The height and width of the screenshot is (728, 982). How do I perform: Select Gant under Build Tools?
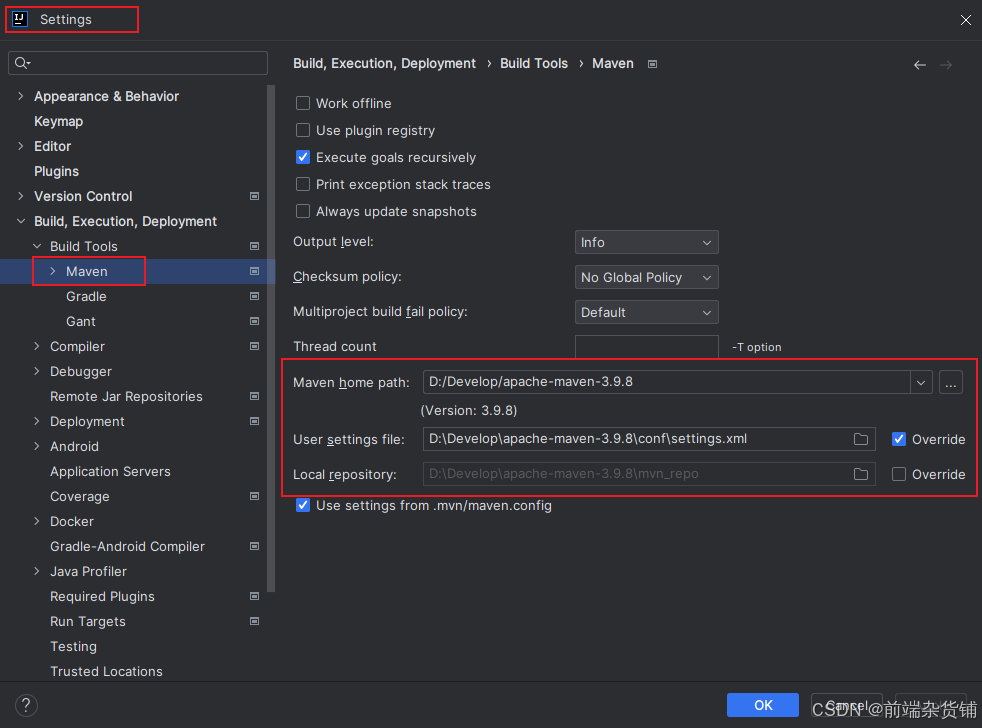(81, 321)
